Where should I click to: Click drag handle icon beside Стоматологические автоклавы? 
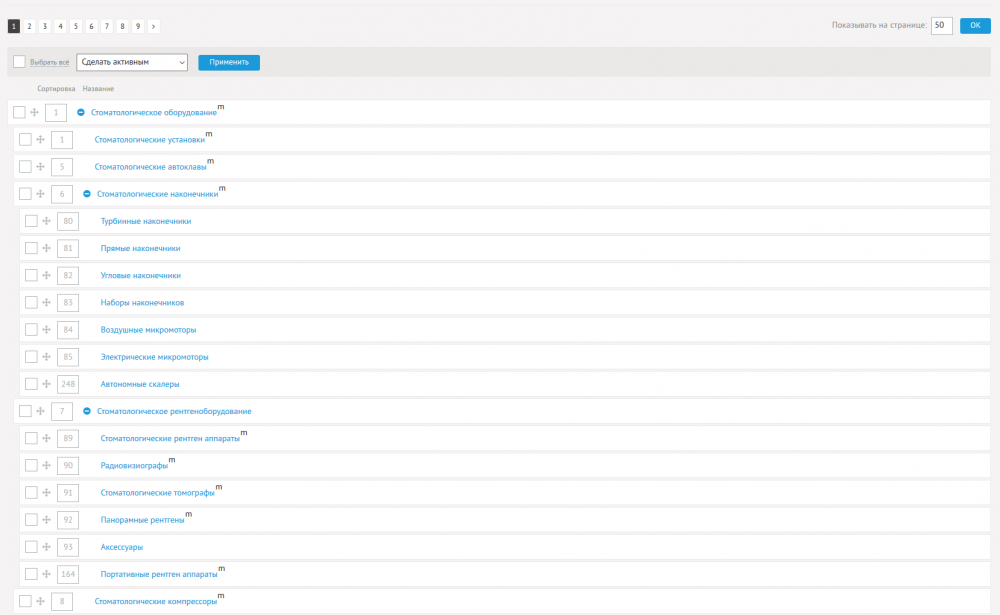40,167
